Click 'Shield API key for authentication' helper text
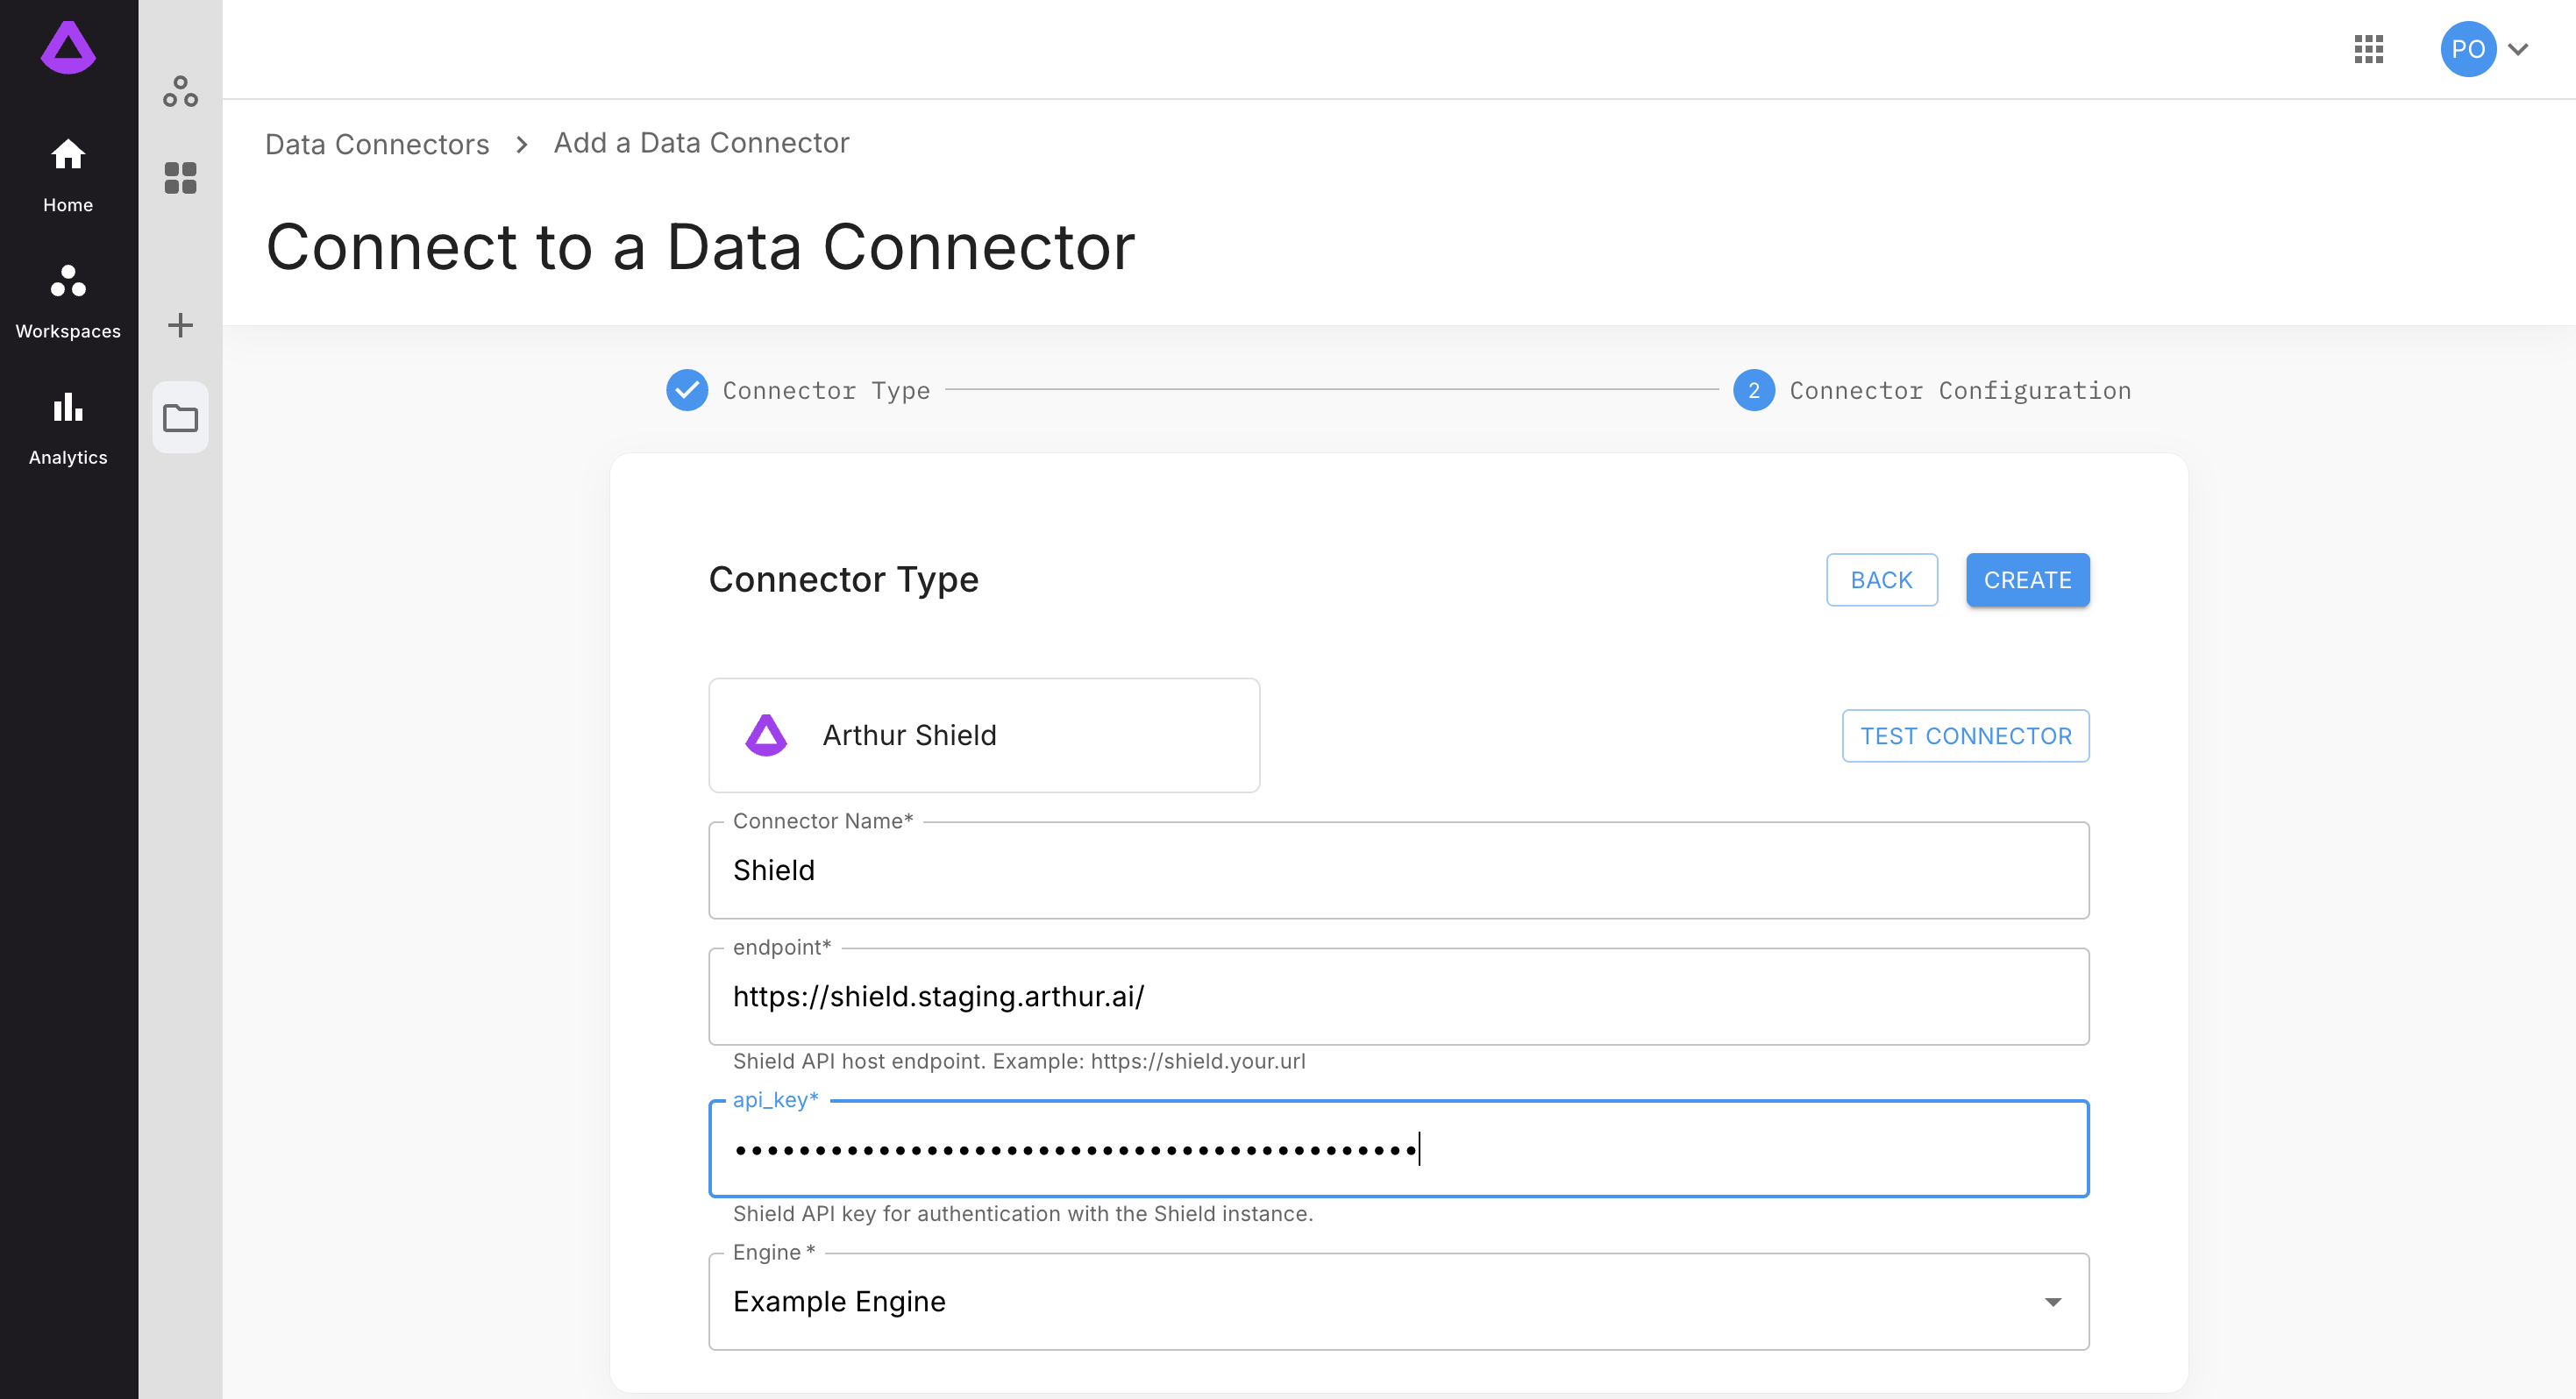 [x=1023, y=1213]
